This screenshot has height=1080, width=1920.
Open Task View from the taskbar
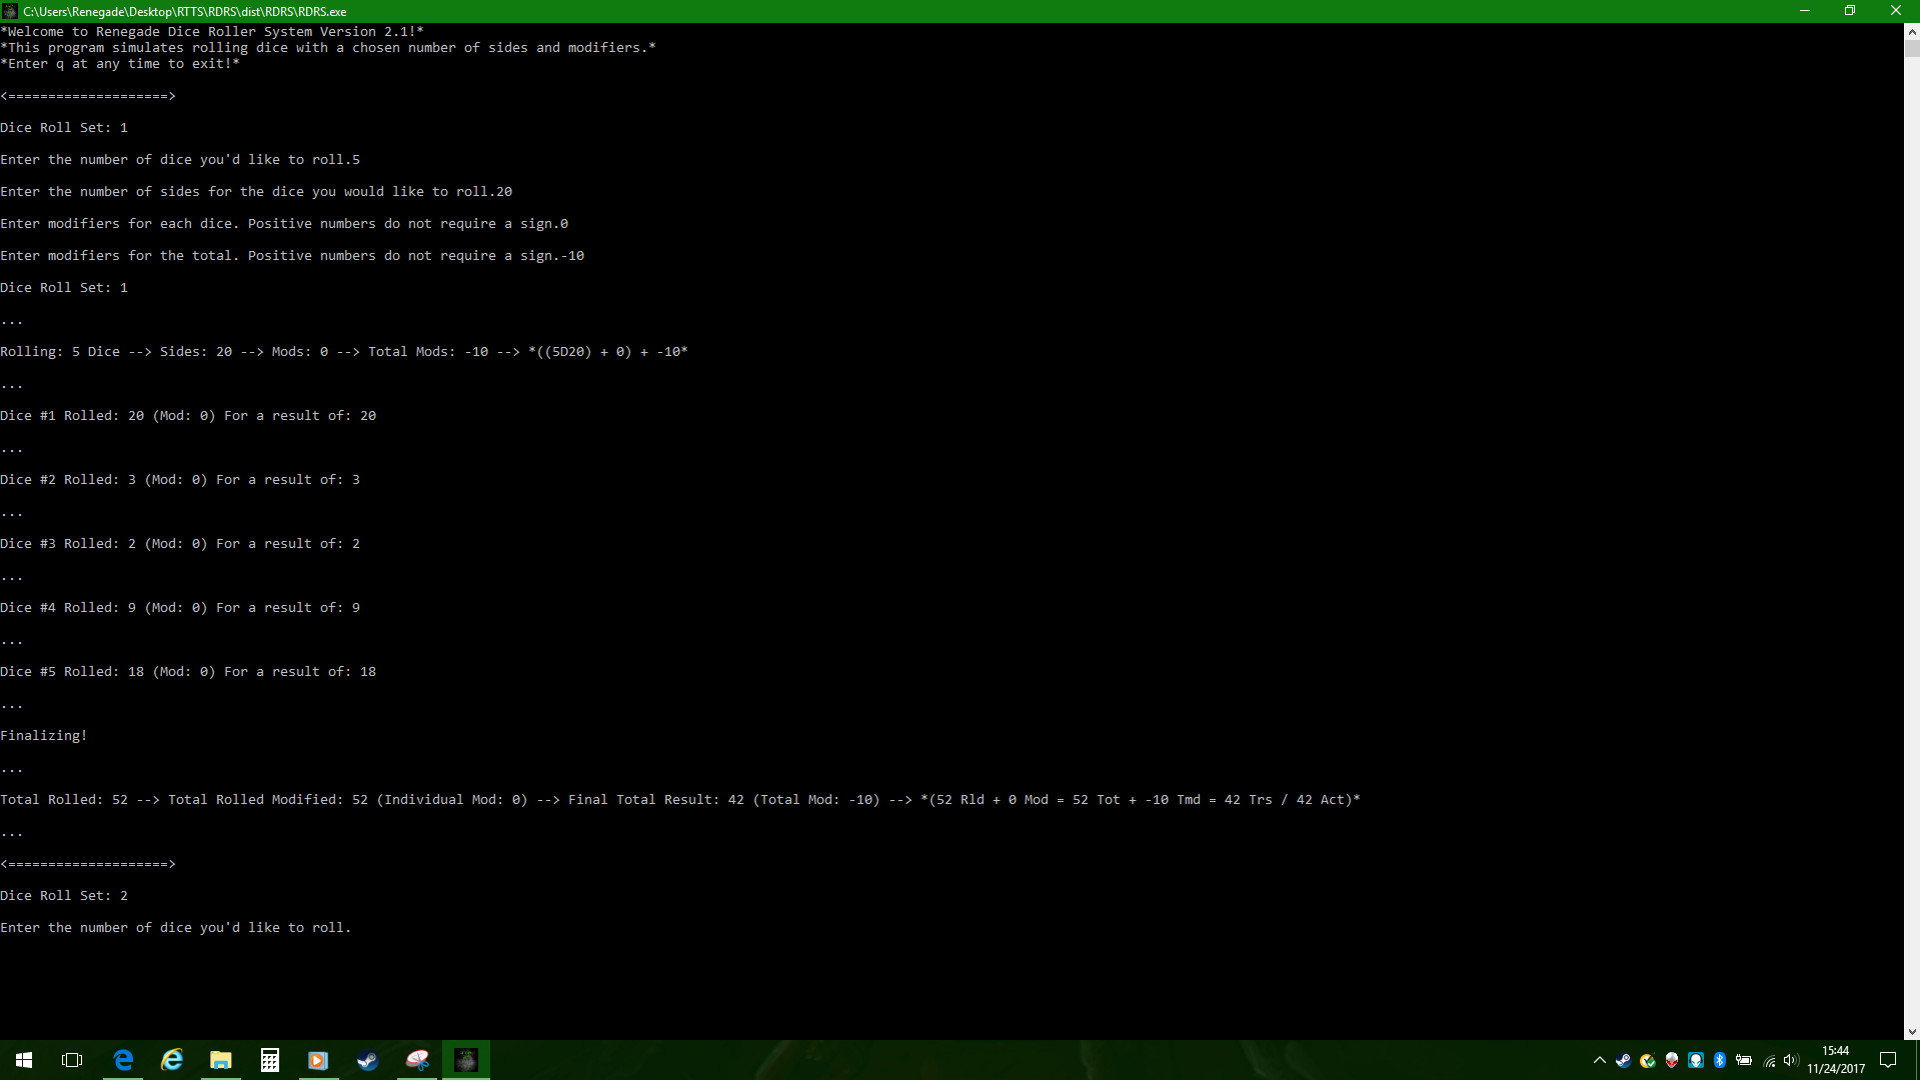71,1060
